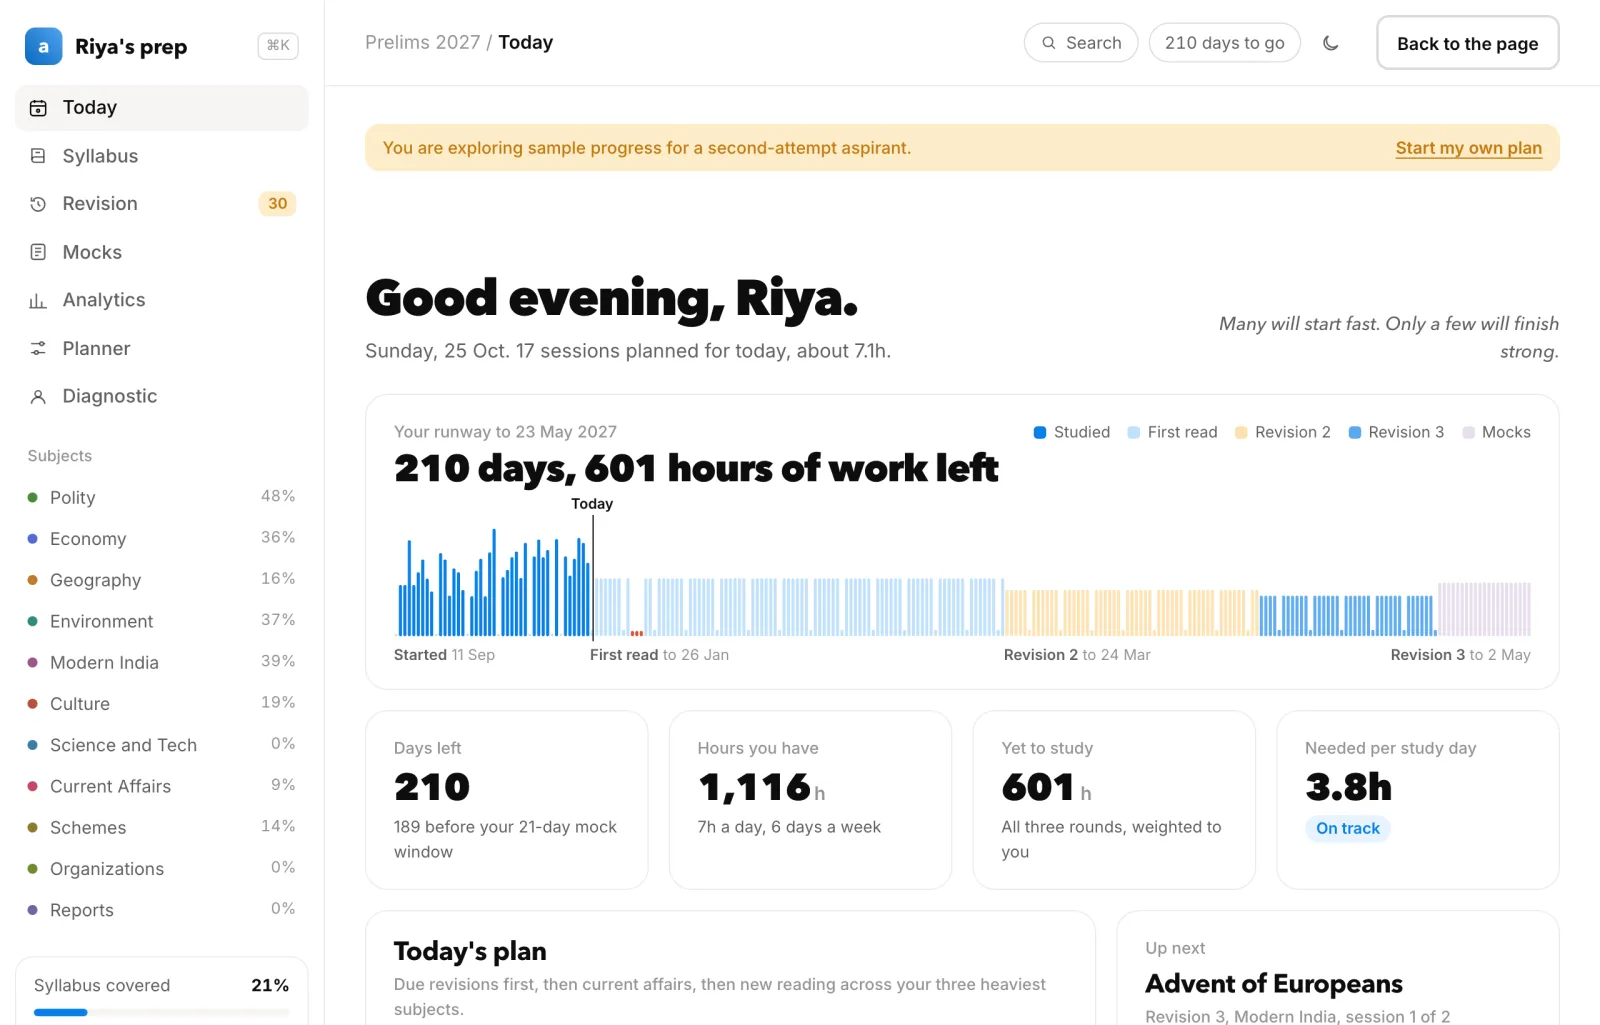This screenshot has height=1025, width=1600.
Task: Click the Diagnostic label in the sidebar
Action: pyautogui.click(x=110, y=396)
